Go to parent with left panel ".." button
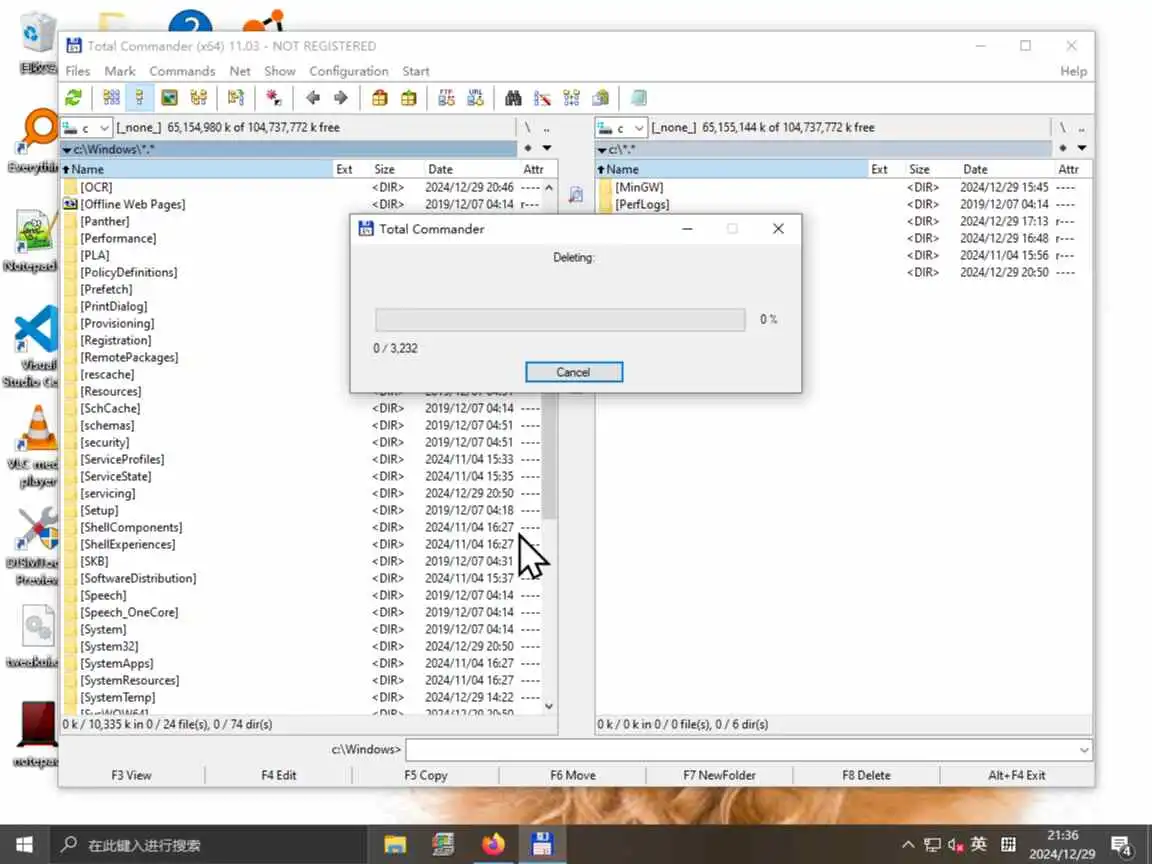The width and height of the screenshot is (1152, 864). click(x=547, y=128)
